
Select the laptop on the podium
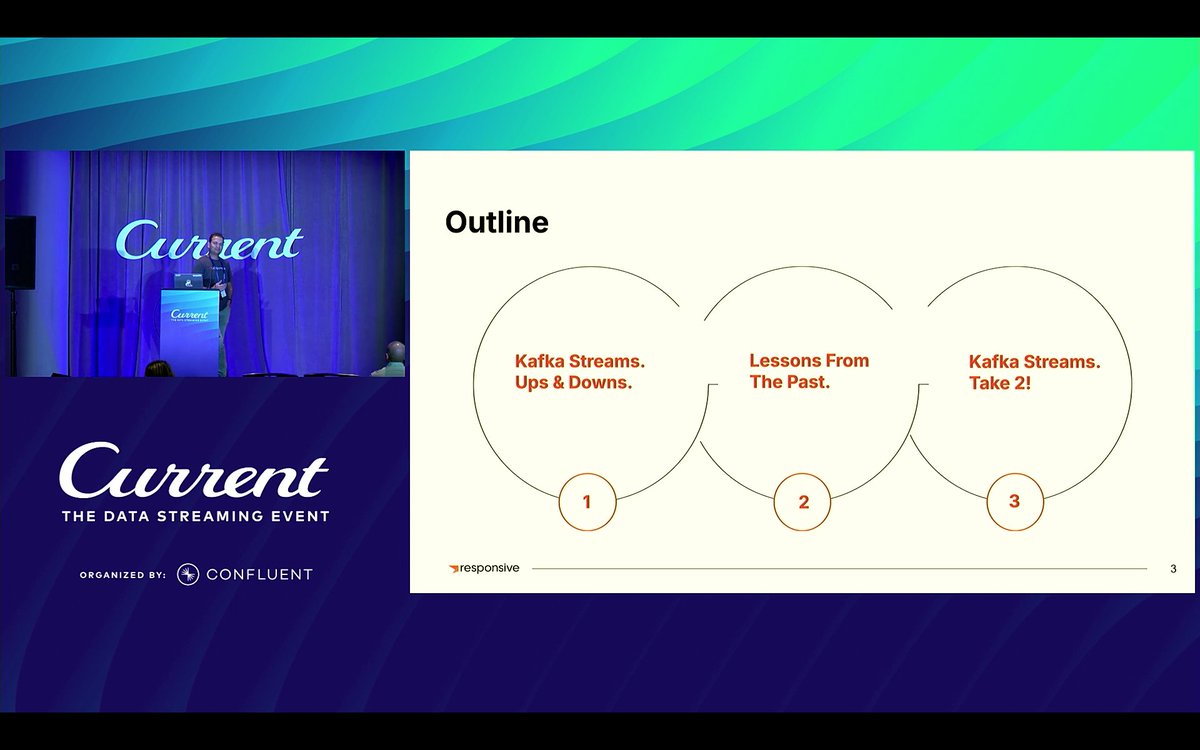(188, 282)
